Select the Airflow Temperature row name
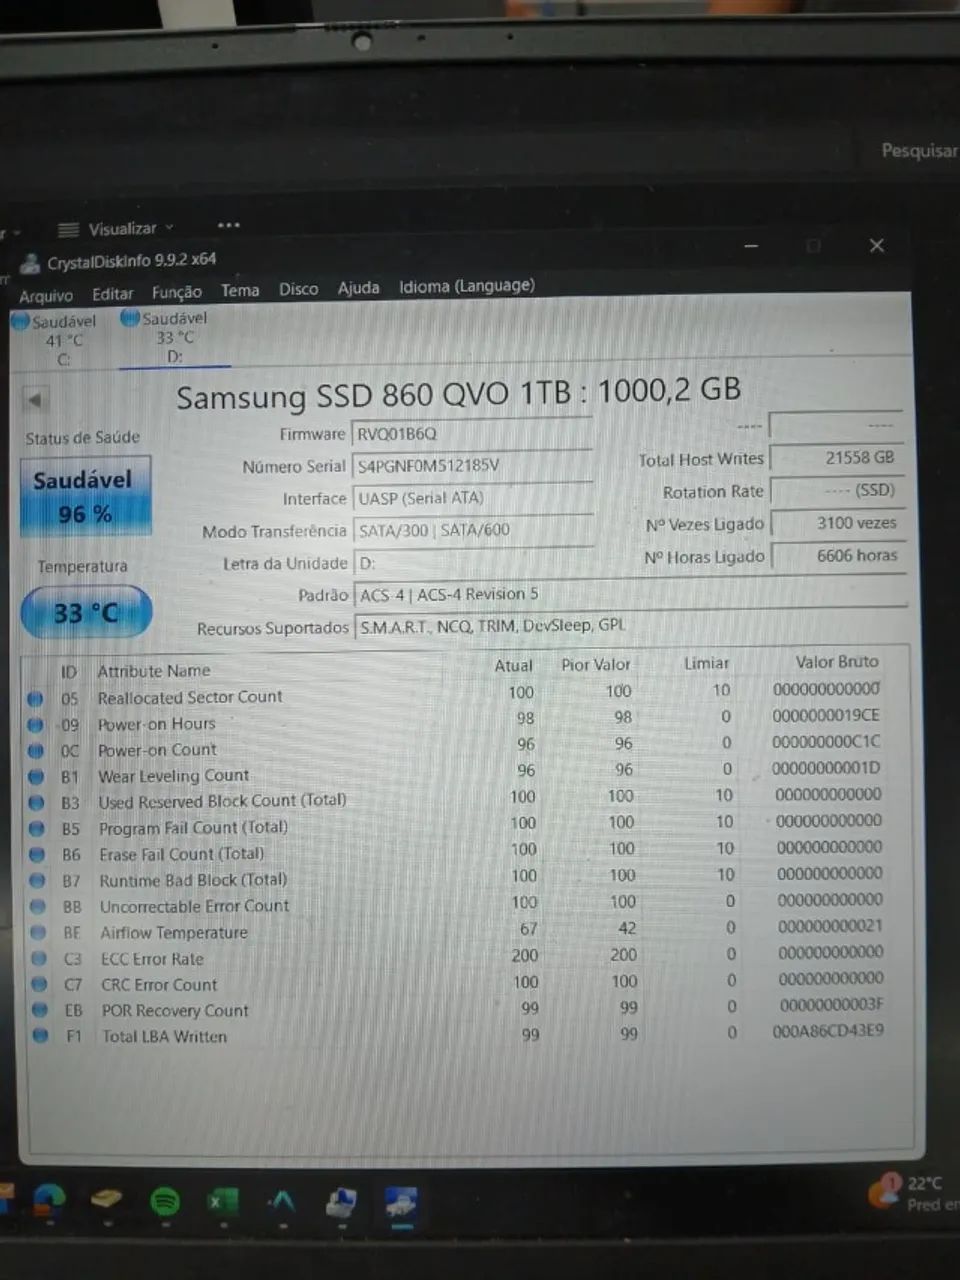The height and width of the screenshot is (1280, 960). (x=174, y=933)
